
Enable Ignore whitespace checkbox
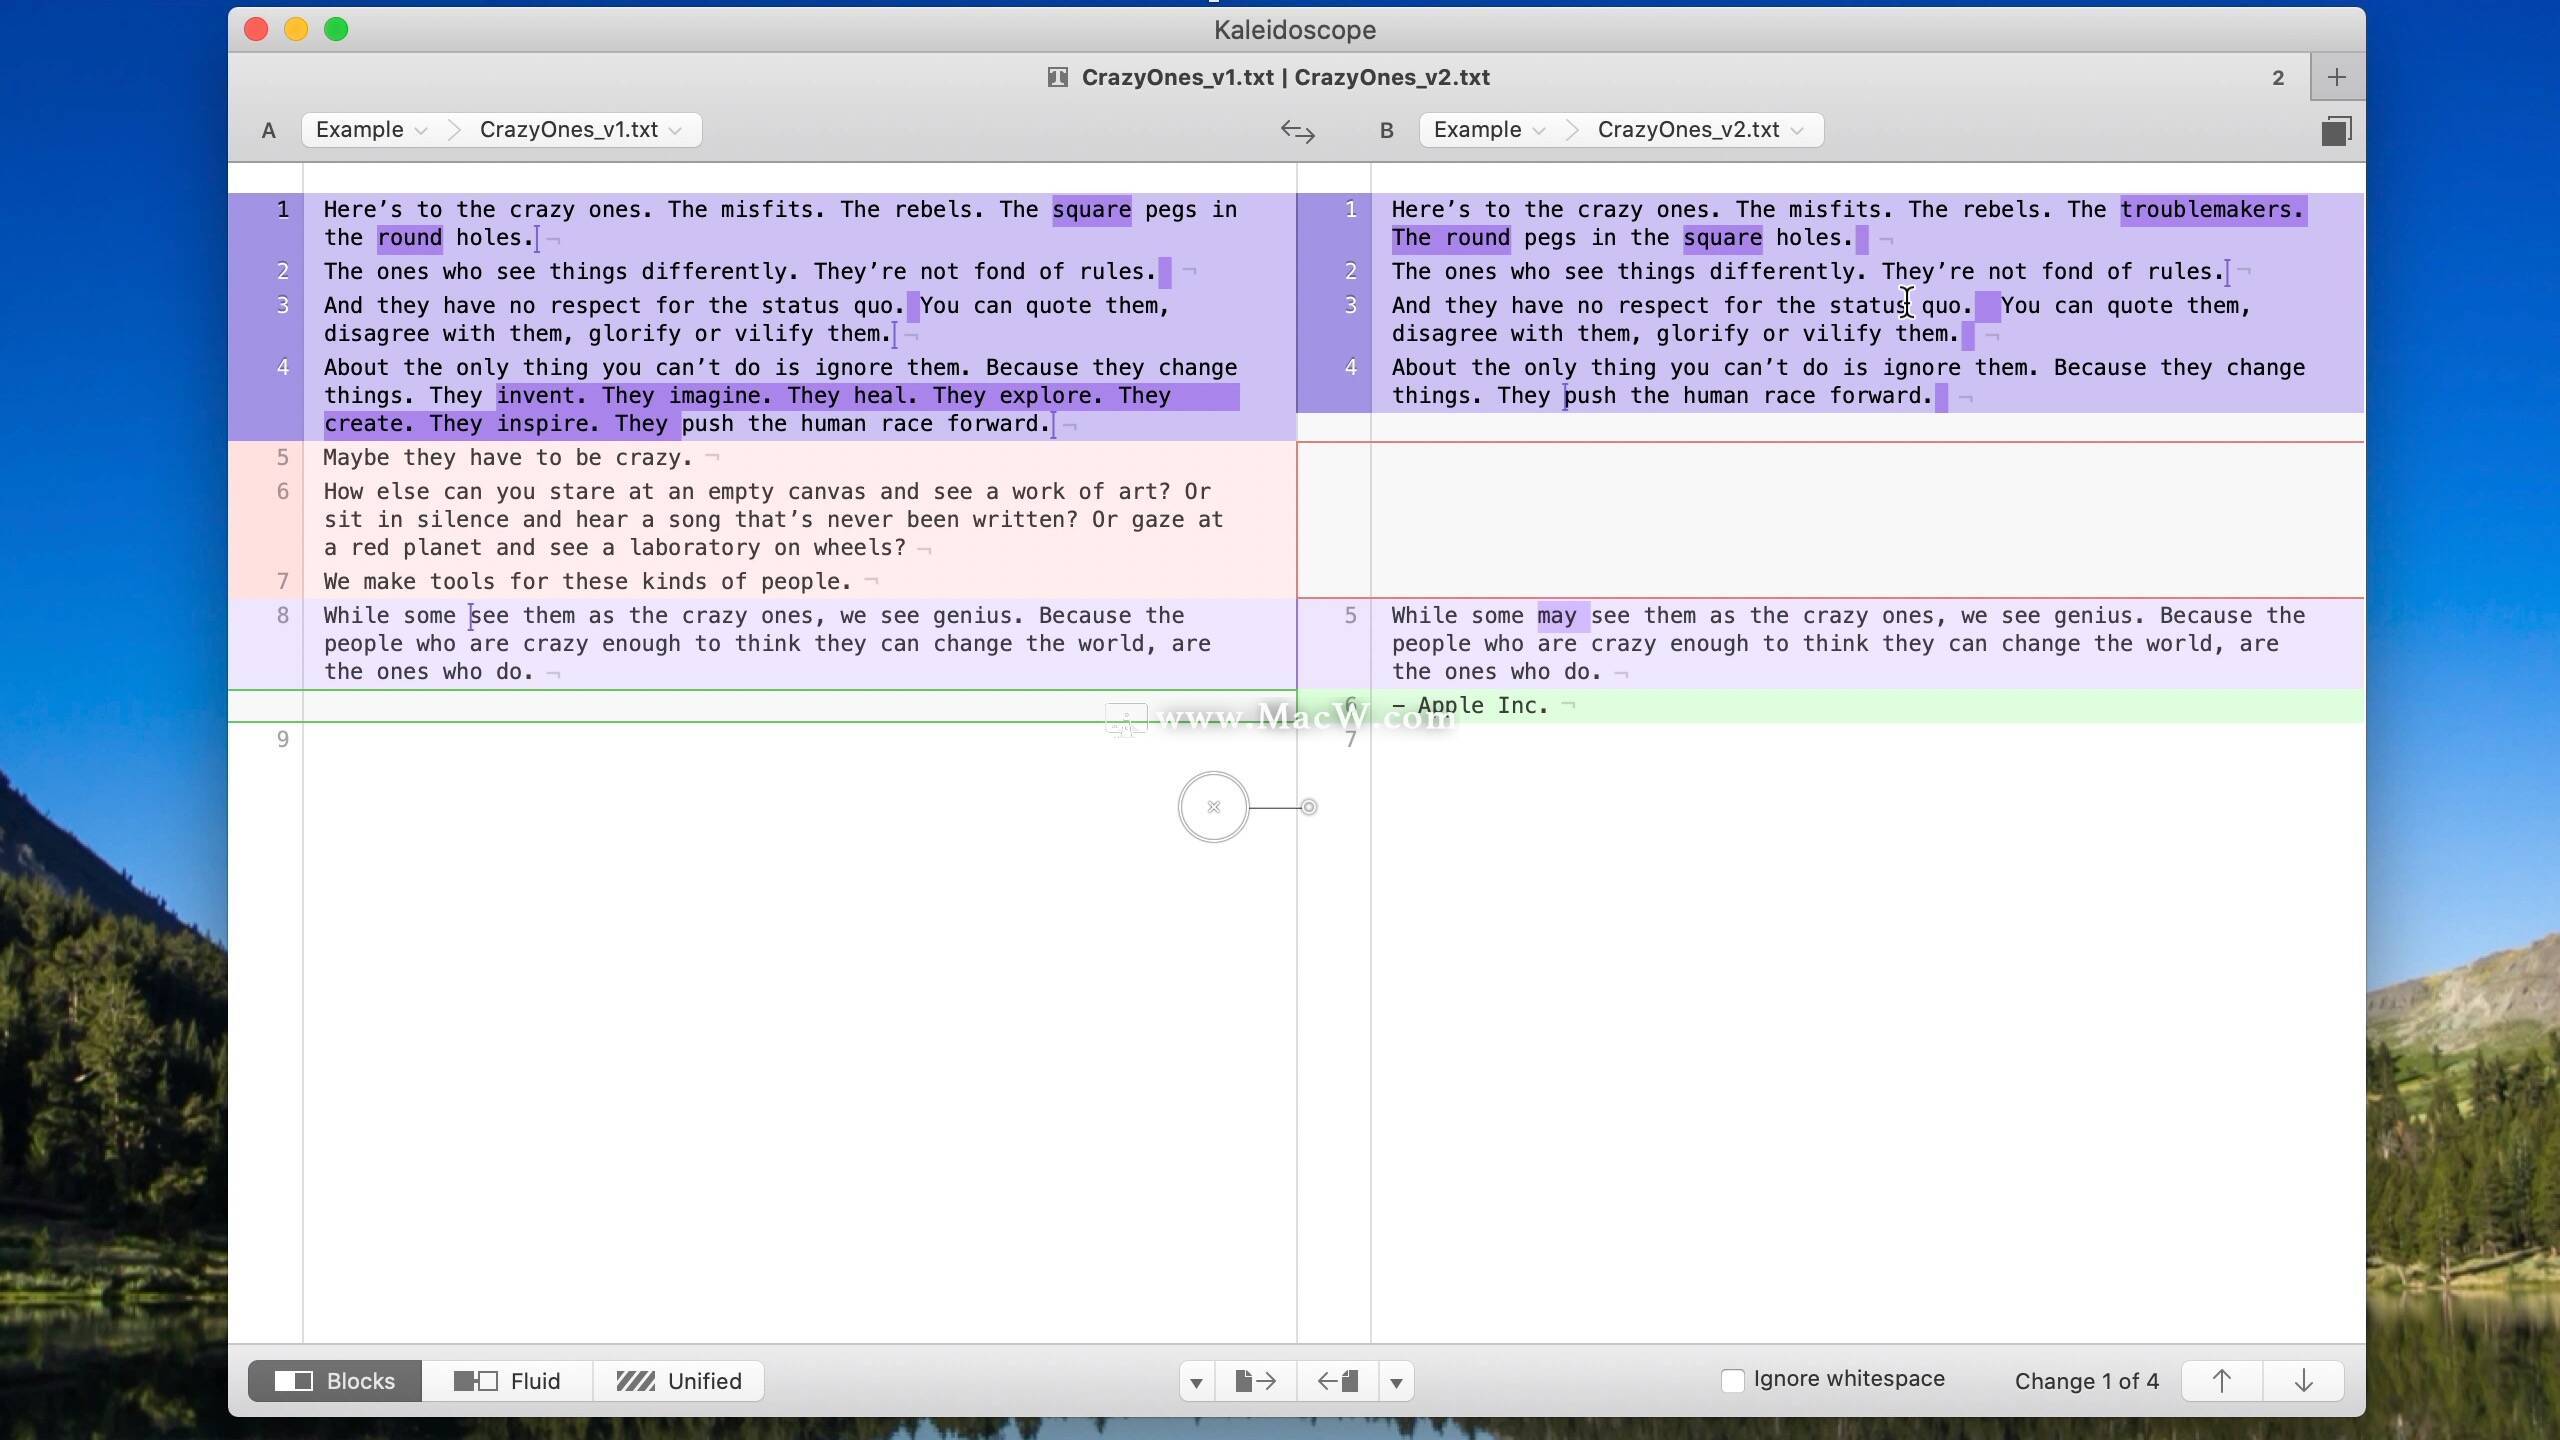(1732, 1381)
